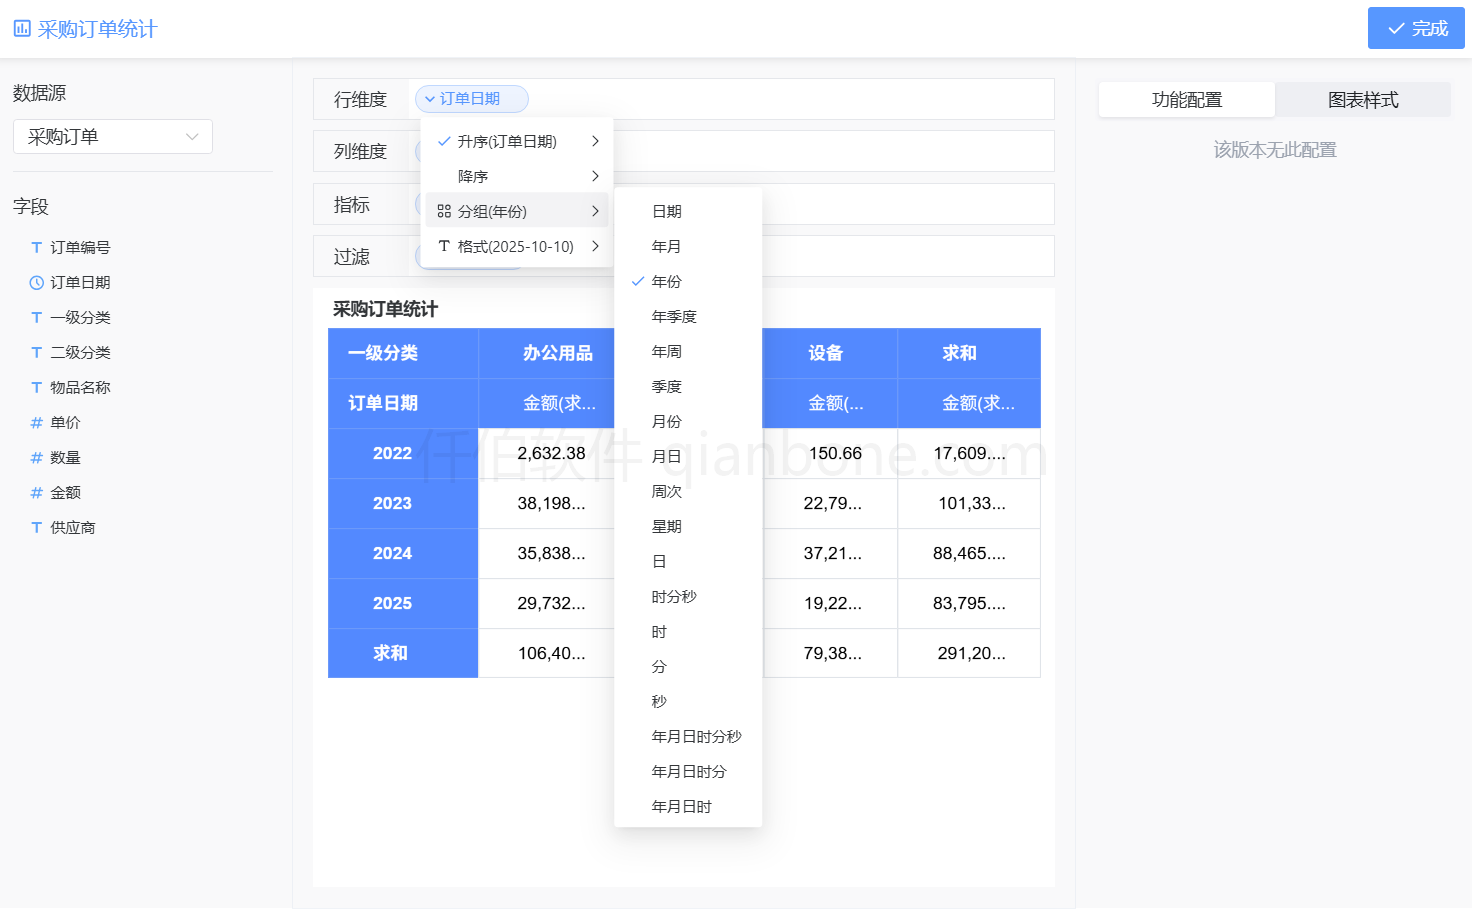The image size is (1472, 909).
Task: Open the 采购订单 data source dropdown
Action: [x=112, y=136]
